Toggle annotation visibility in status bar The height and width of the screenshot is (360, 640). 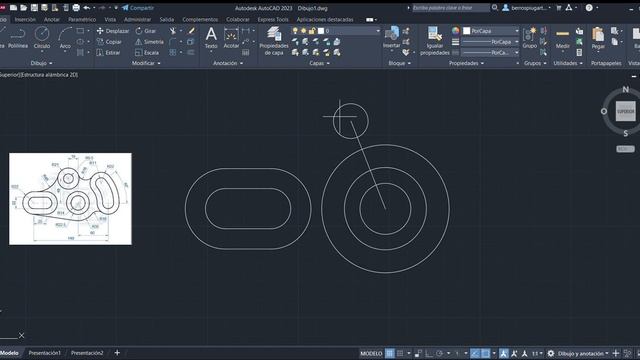pos(504,353)
